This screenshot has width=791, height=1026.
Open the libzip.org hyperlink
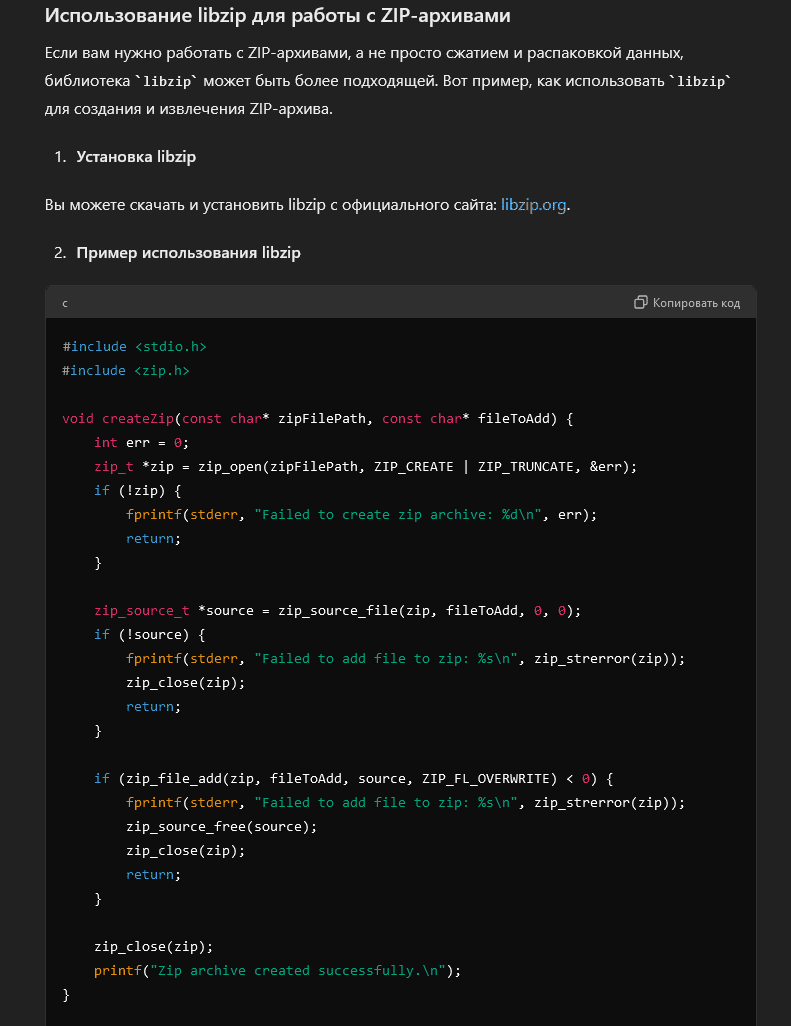click(532, 205)
